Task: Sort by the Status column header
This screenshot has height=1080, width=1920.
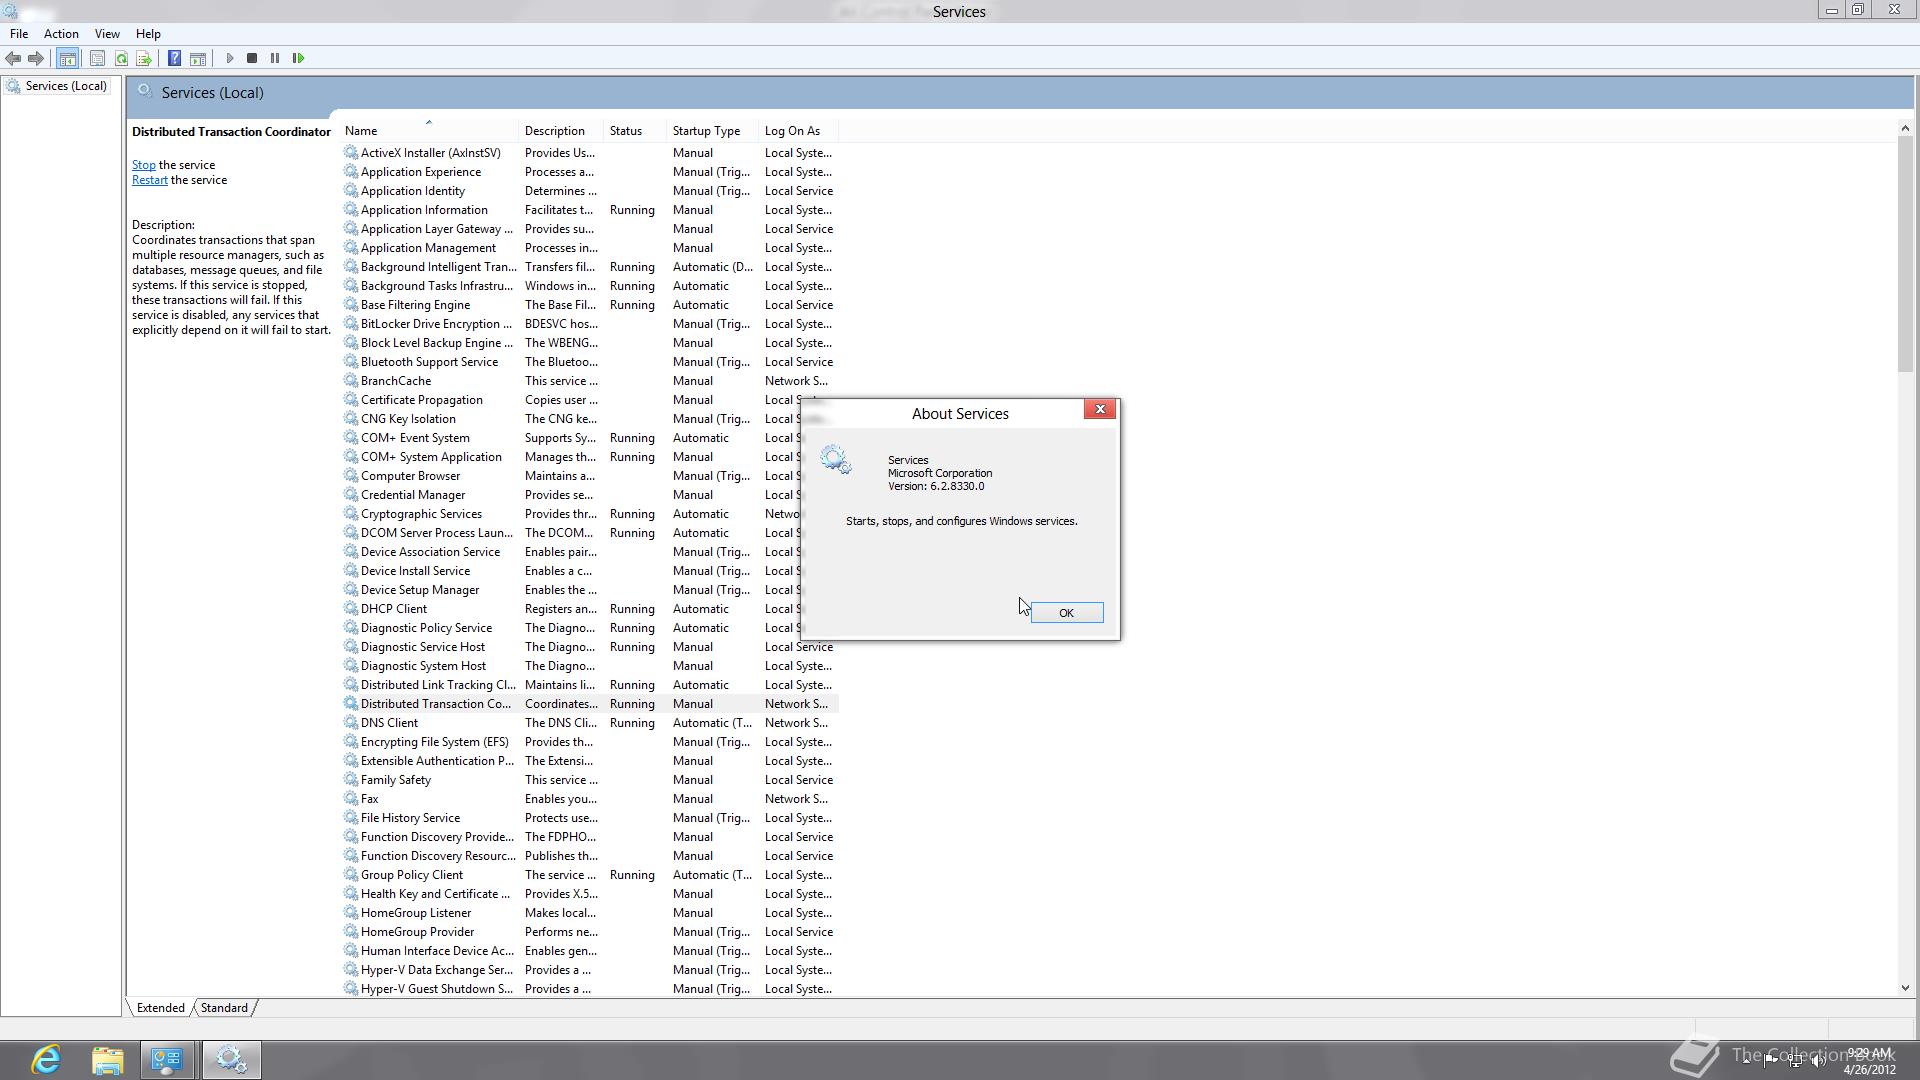Action: point(637,131)
